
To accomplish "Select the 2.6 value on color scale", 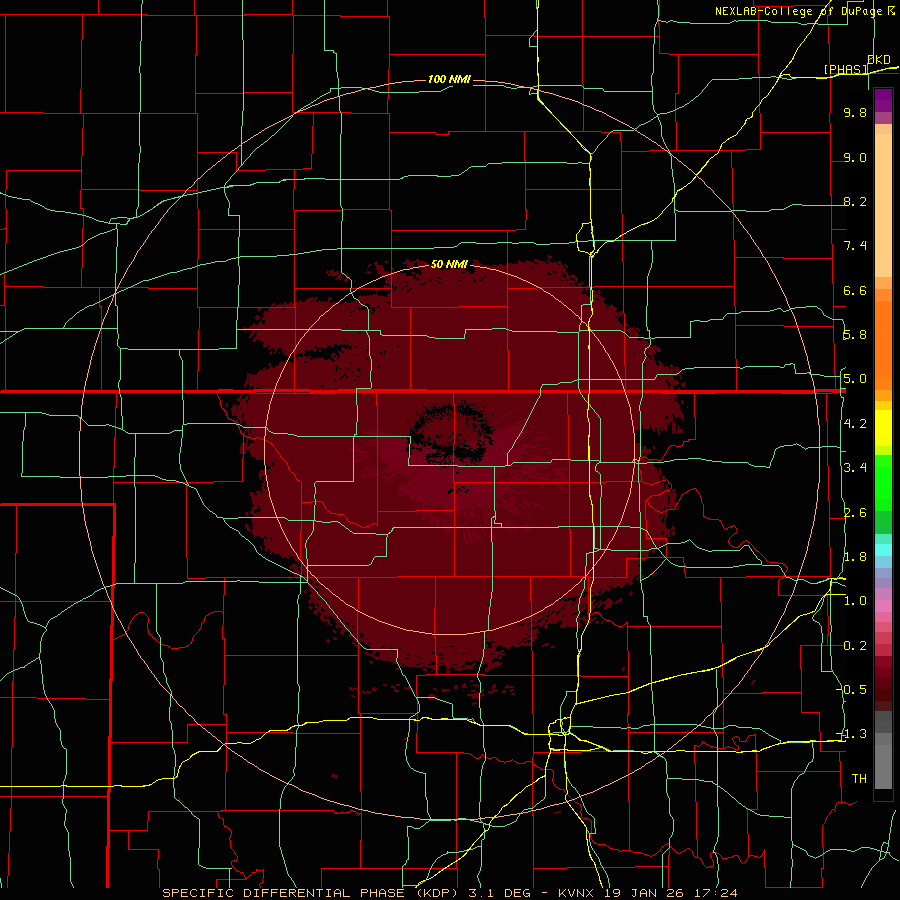I will click(x=855, y=513).
